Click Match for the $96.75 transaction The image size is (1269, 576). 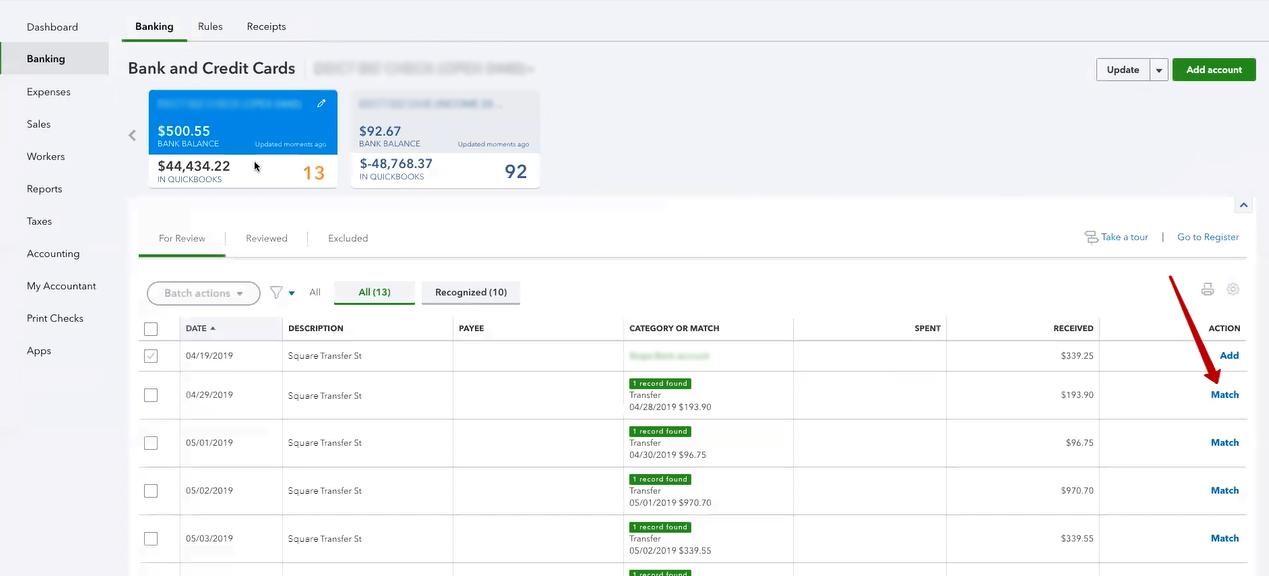click(x=1225, y=443)
